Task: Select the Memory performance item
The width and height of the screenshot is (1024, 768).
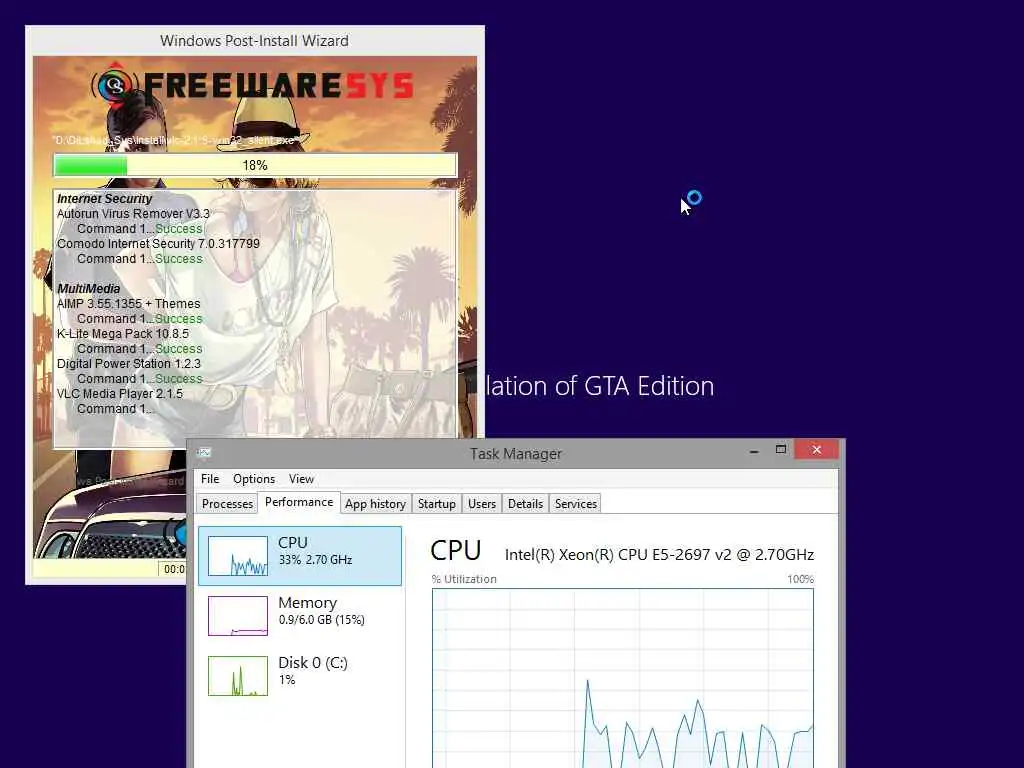Action: click(x=300, y=615)
